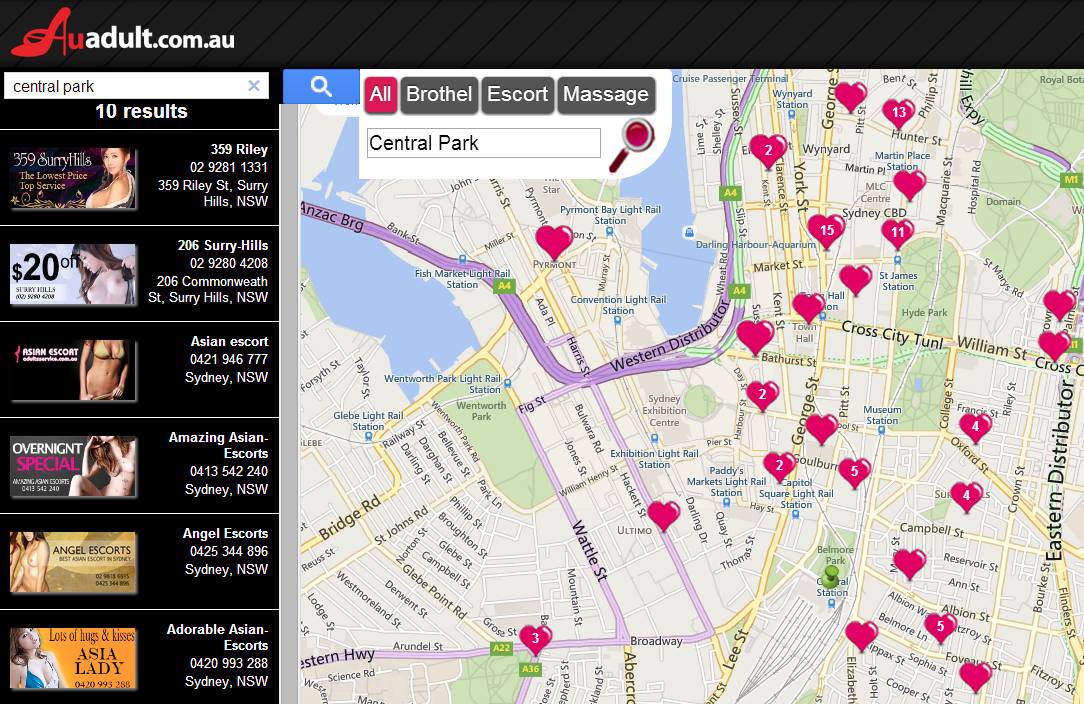Viewport: 1084px width, 704px height.
Task: Click the heart marker above Wynyard near Pitt St
Action: click(850, 97)
